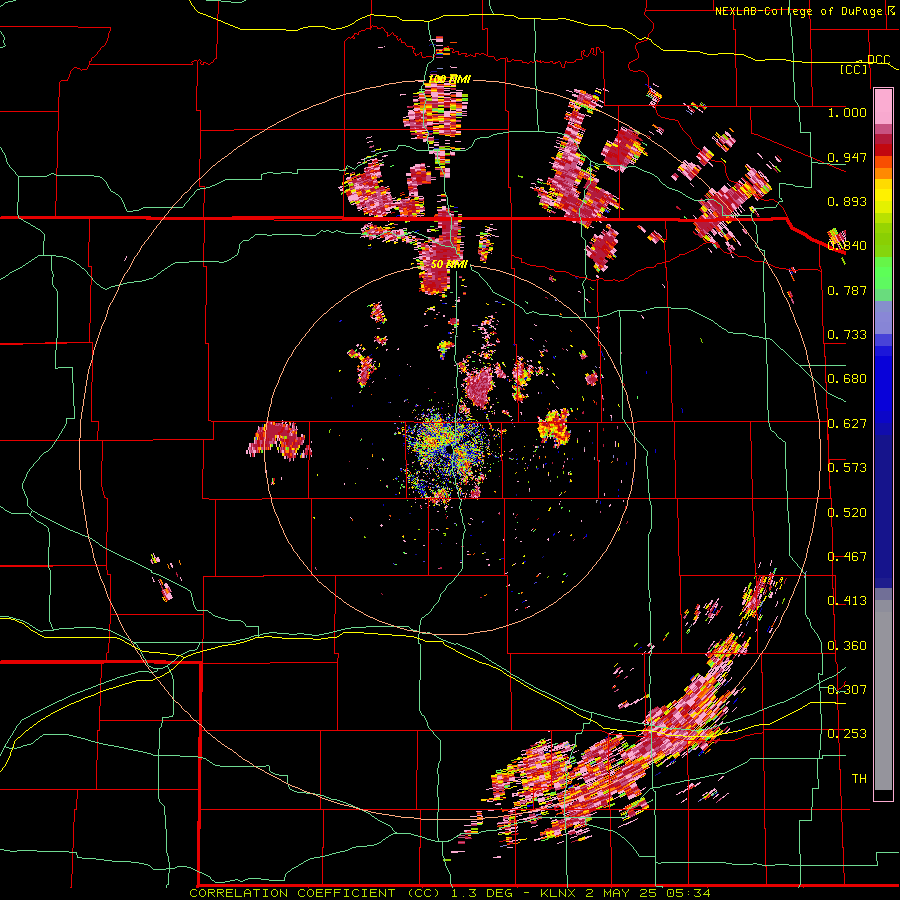Click the 0.627 legend value
Viewport: 900px width, 900px height.
point(847,424)
